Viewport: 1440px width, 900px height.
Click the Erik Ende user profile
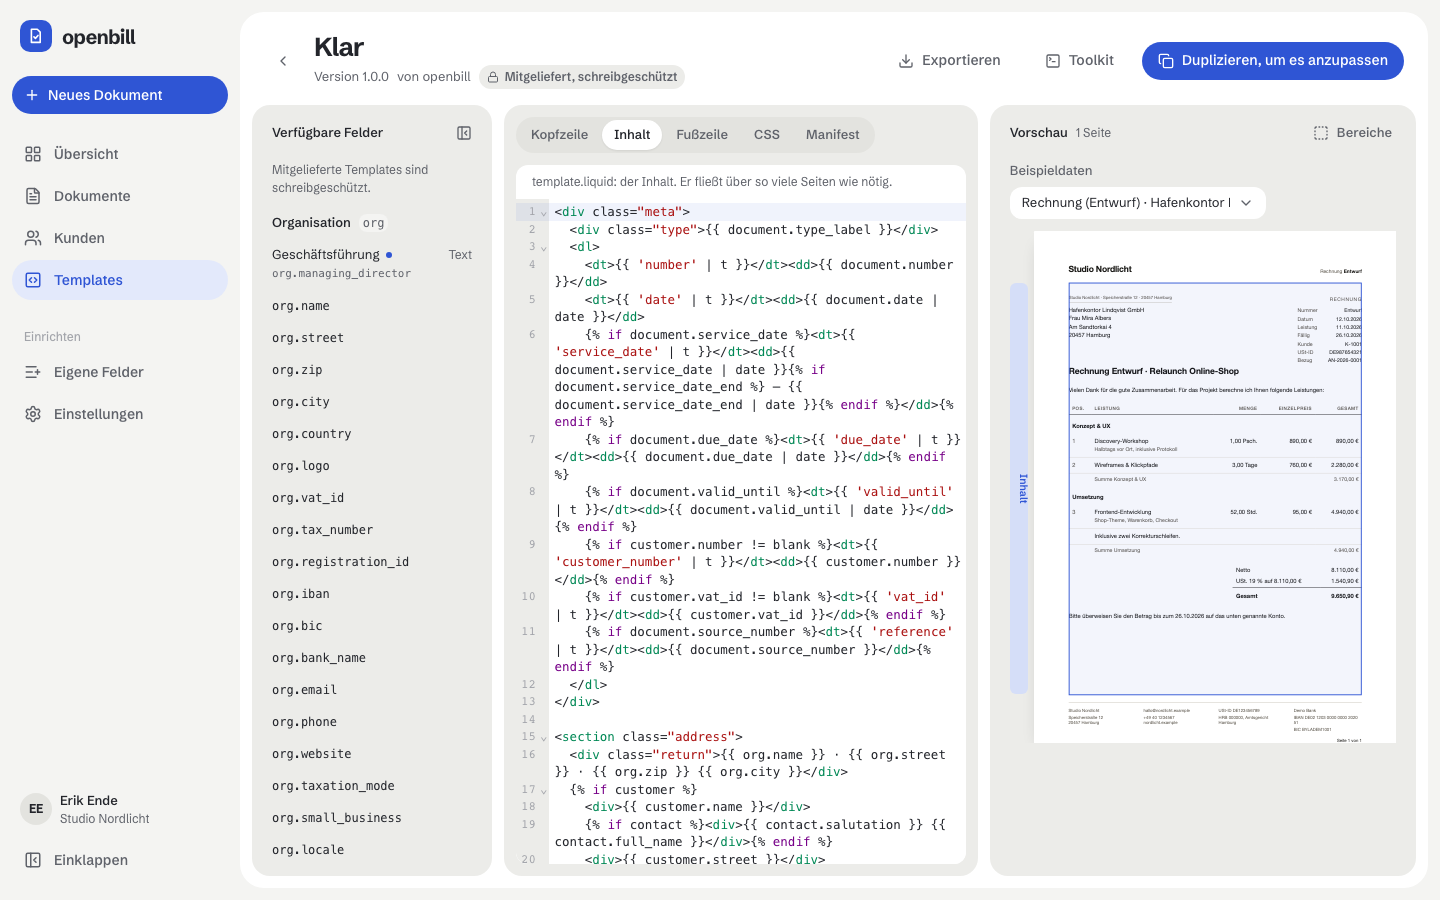point(120,809)
